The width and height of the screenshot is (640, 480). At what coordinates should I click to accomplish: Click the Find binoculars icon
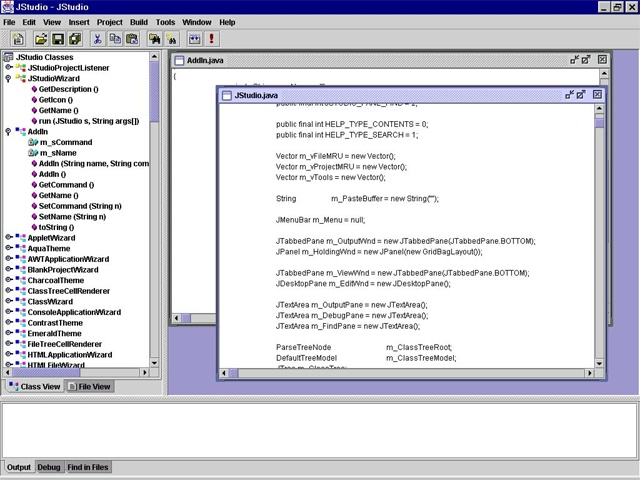click(154, 39)
